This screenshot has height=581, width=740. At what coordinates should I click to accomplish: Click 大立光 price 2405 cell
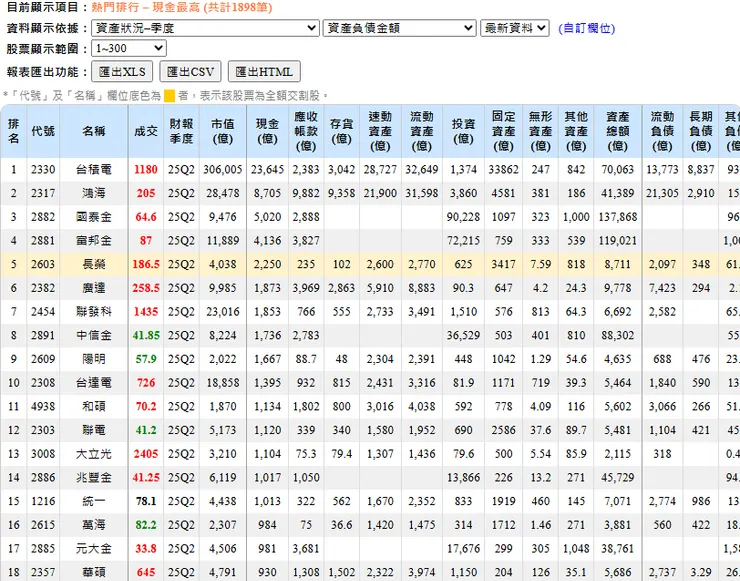(146, 454)
